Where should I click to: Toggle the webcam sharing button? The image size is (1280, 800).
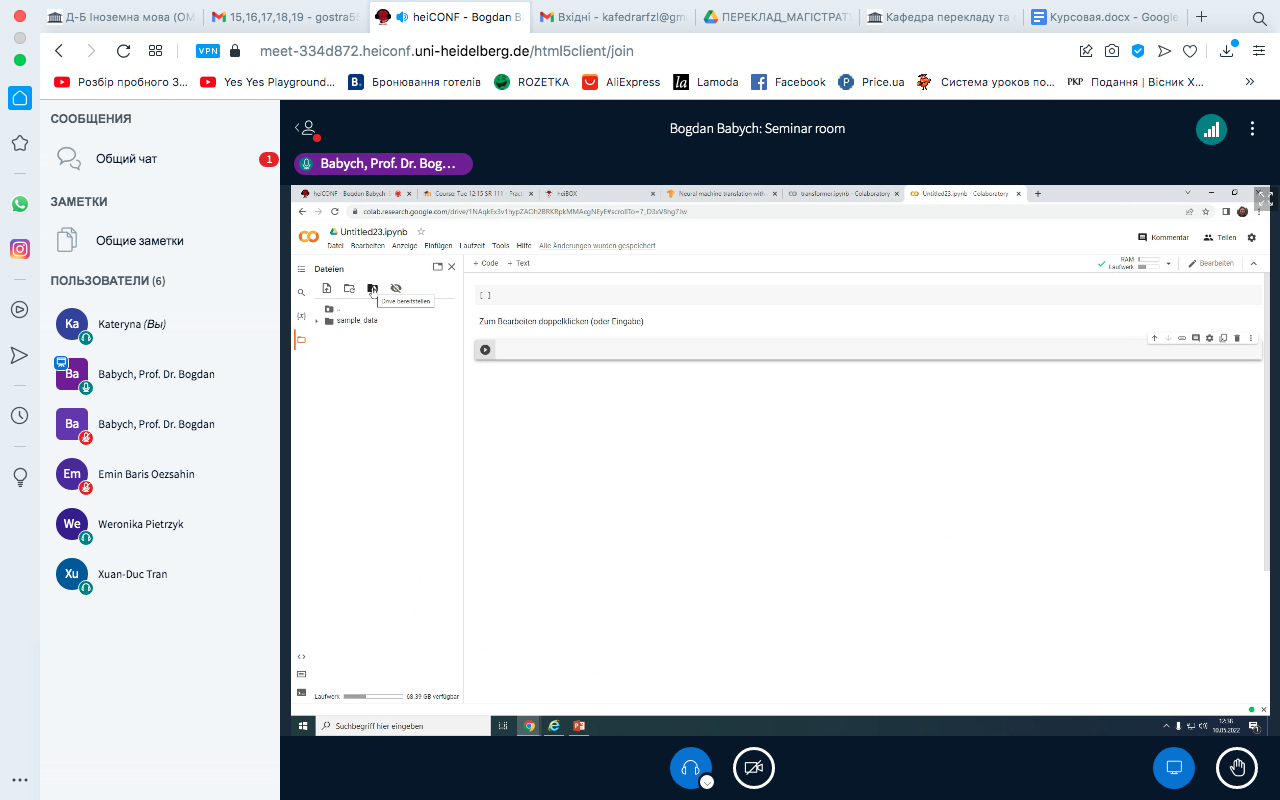click(754, 767)
